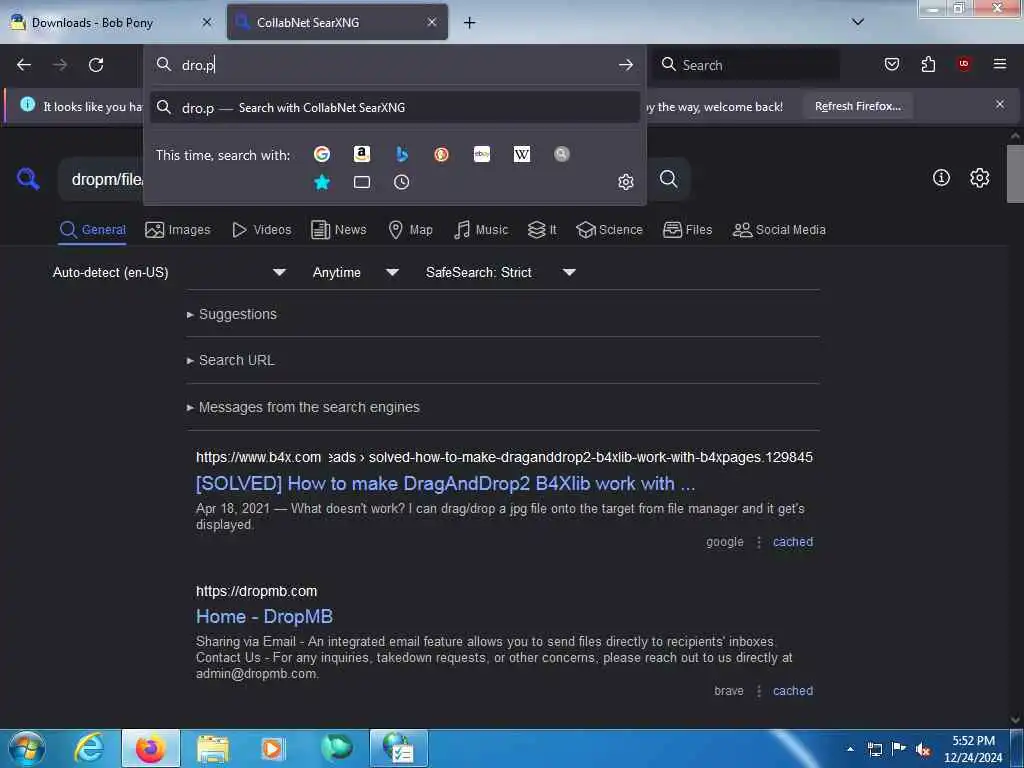
Task: Search this time with Amazon
Action: click(362, 154)
